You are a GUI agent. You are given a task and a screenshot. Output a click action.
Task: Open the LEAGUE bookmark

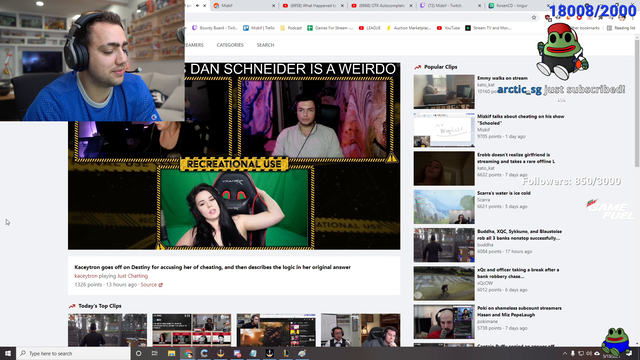click(370, 28)
